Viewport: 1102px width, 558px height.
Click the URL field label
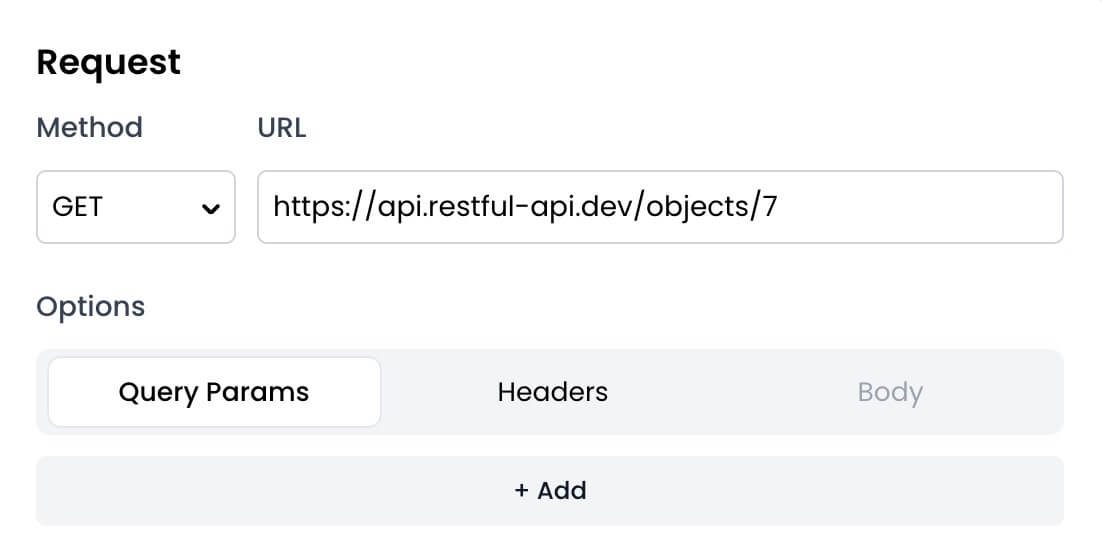tap(281, 128)
